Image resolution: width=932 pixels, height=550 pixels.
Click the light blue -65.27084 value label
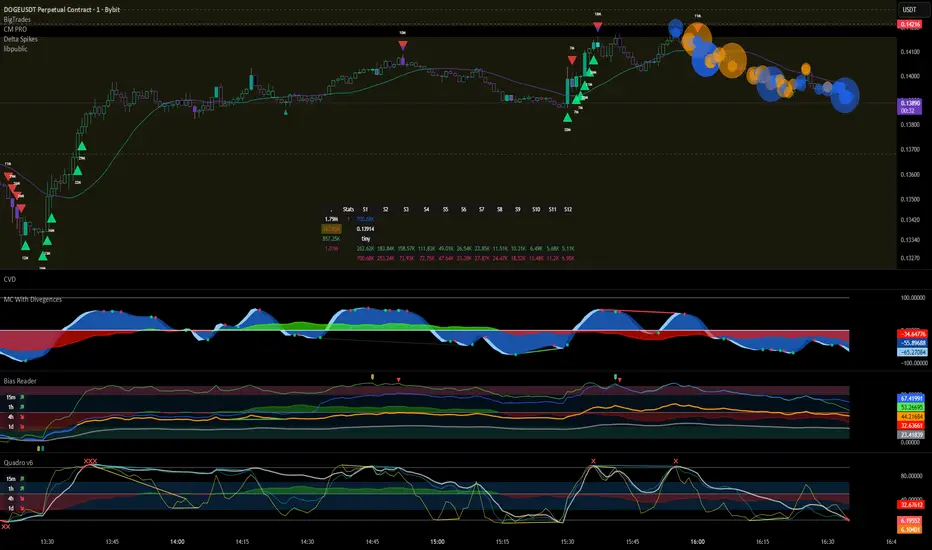pos(912,352)
